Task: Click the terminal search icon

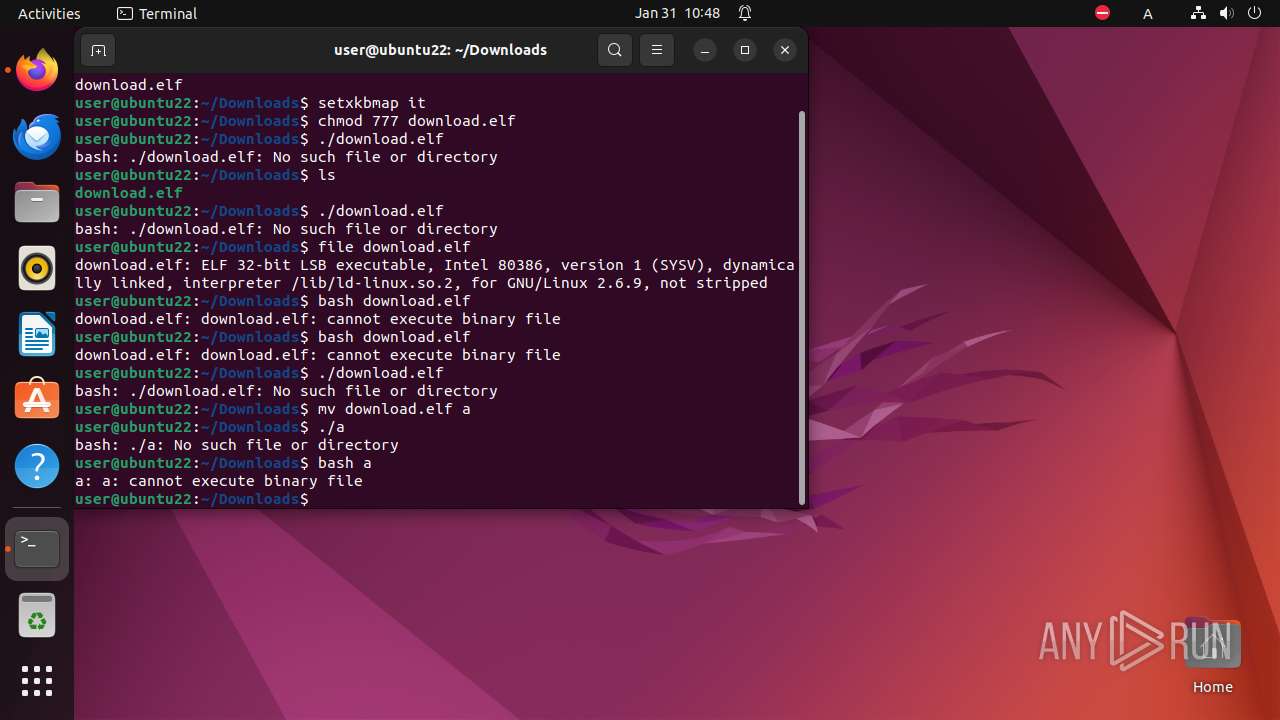Action: coord(615,50)
